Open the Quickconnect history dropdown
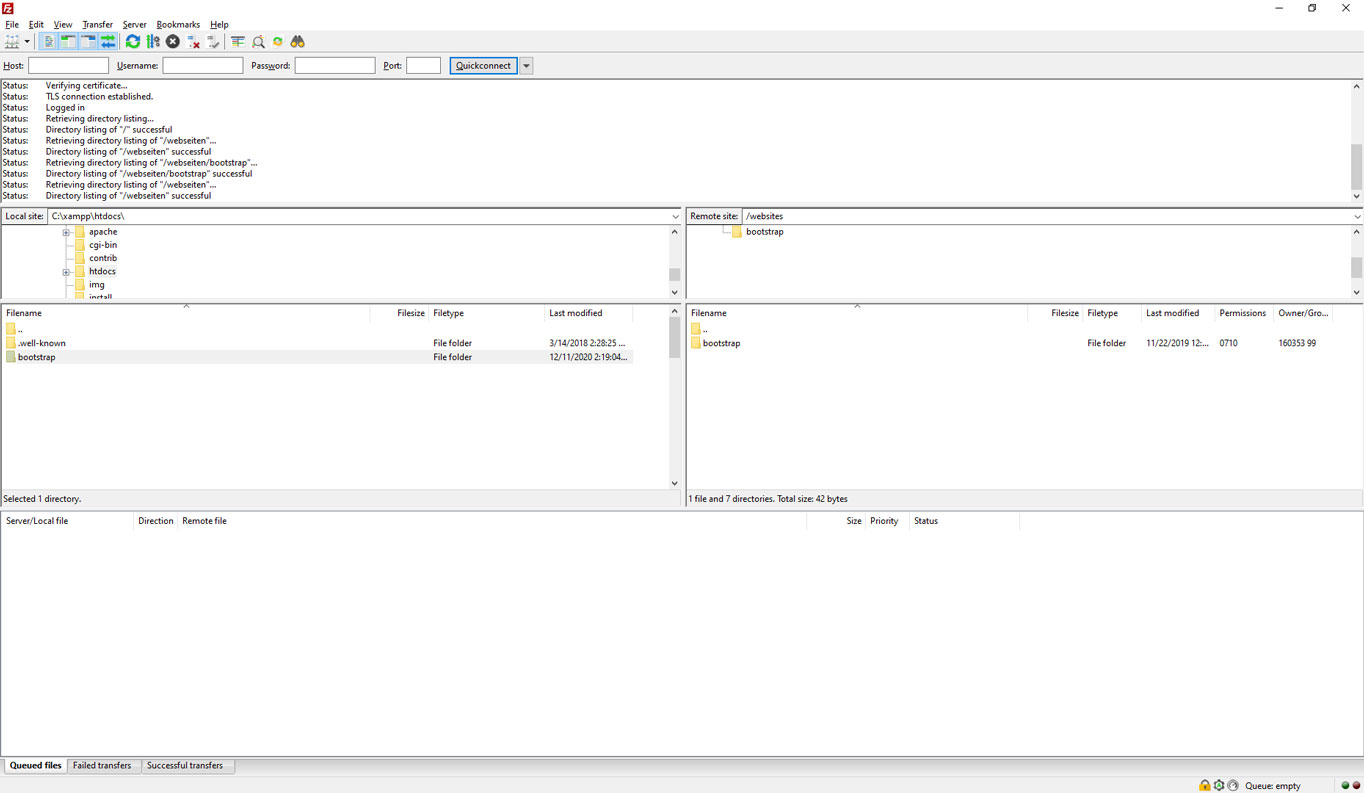 coord(526,66)
